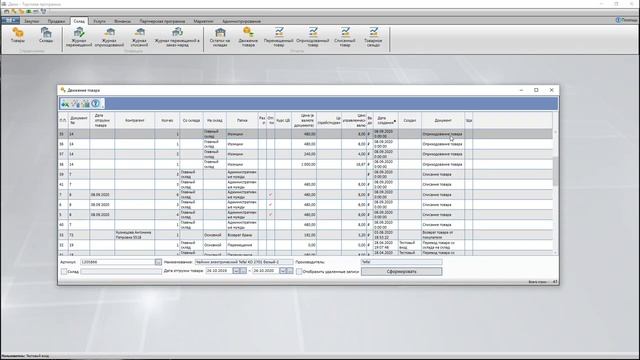Image resolution: width=640 pixels, height=360 pixels.
Task: Open Перемещенный товар report icon
Action: (x=279, y=37)
